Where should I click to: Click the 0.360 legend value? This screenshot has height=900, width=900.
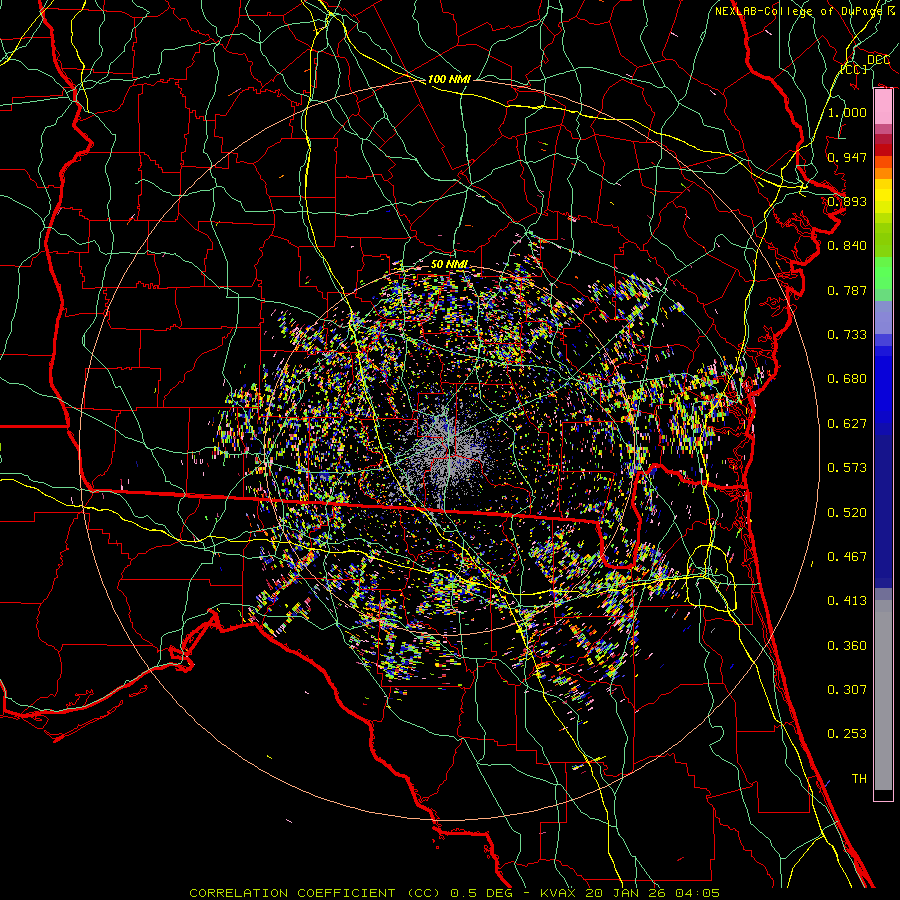847,646
